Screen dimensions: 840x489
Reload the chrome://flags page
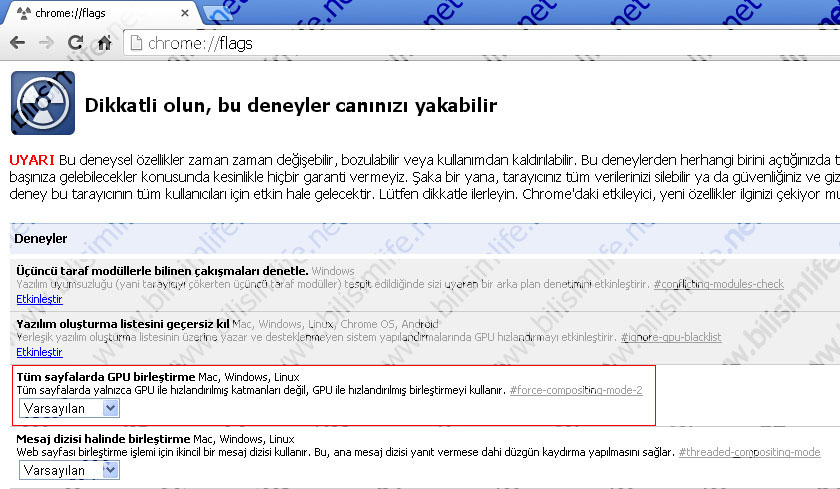pyautogui.click(x=76, y=43)
